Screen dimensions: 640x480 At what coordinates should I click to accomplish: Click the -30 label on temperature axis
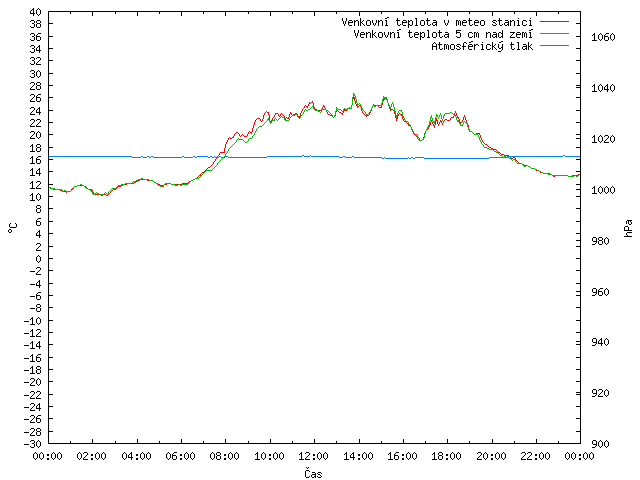click(x=33, y=444)
